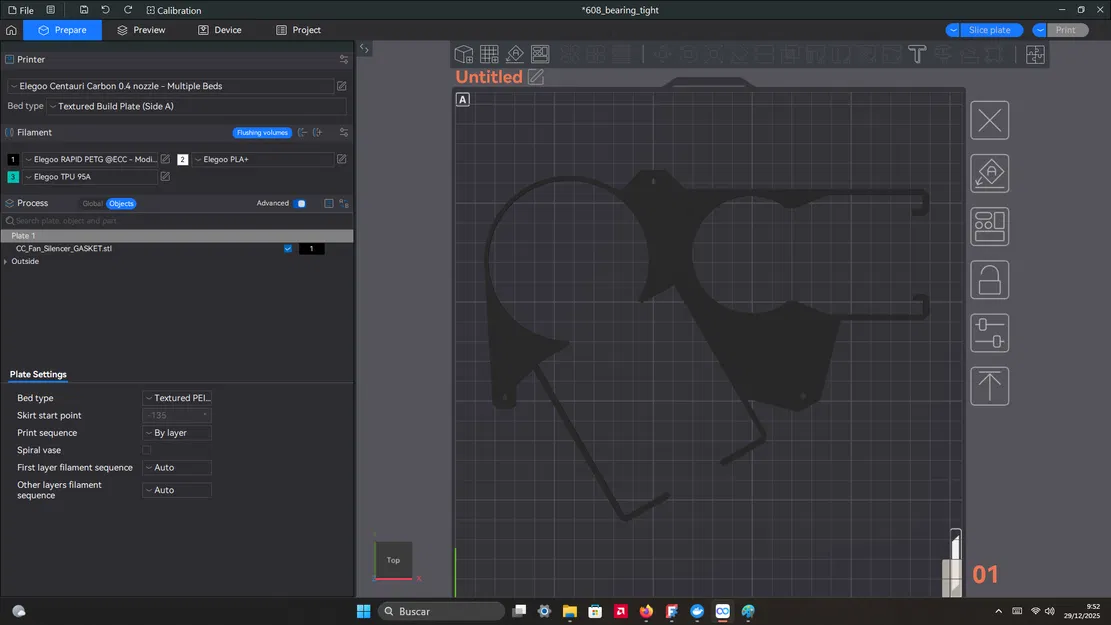Image resolution: width=1111 pixels, height=625 pixels.
Task: Open the printer preset dropdown
Action: (170, 86)
